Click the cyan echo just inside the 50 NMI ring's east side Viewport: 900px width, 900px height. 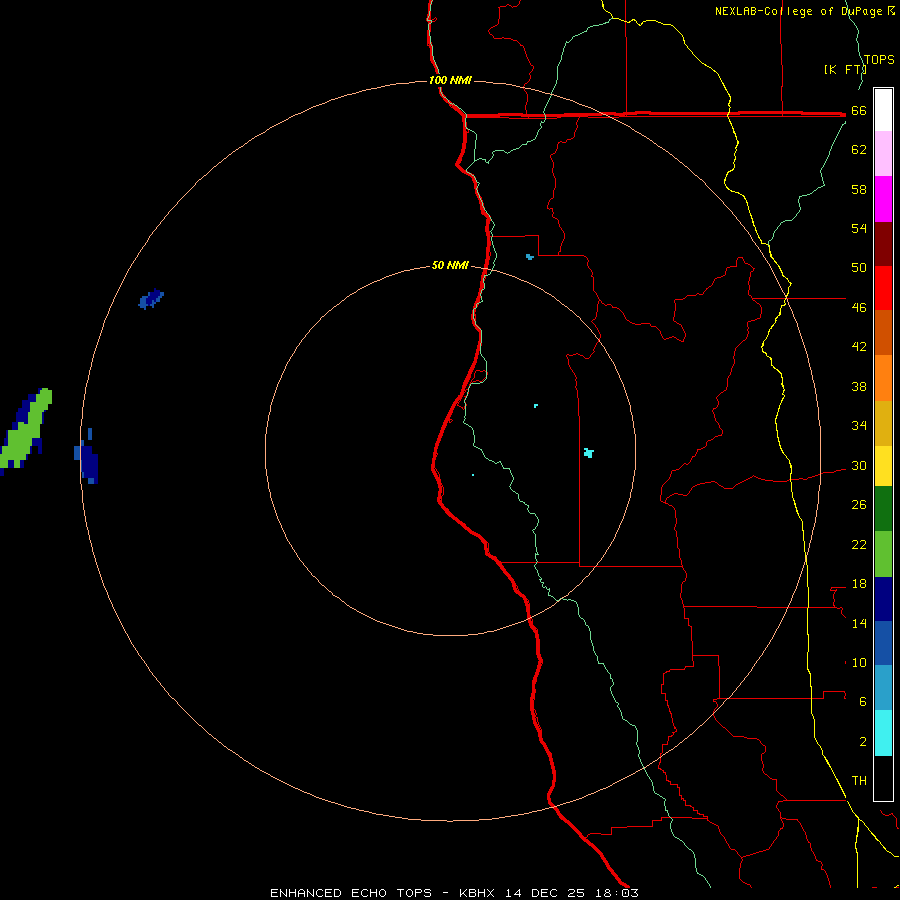588,453
